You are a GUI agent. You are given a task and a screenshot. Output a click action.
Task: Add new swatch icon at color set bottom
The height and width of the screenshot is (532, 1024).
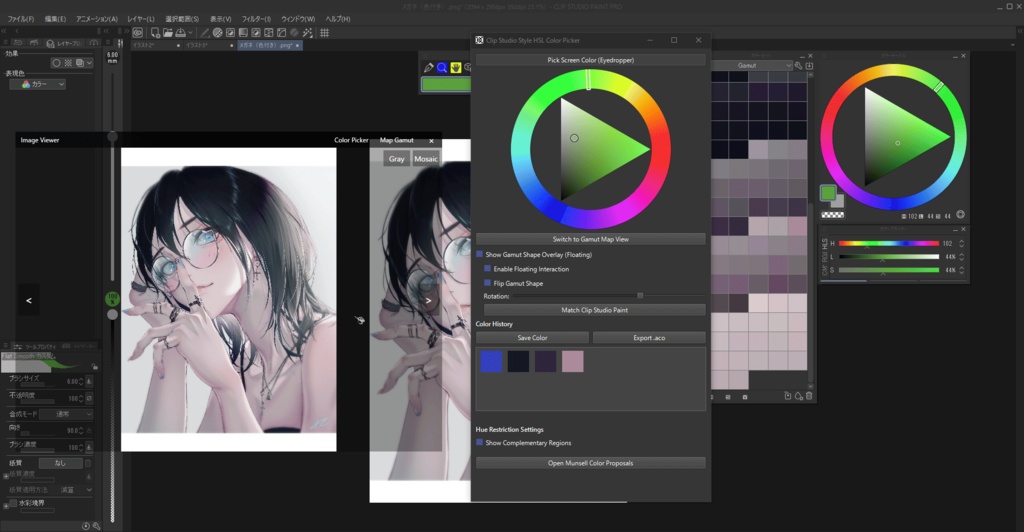(788, 396)
